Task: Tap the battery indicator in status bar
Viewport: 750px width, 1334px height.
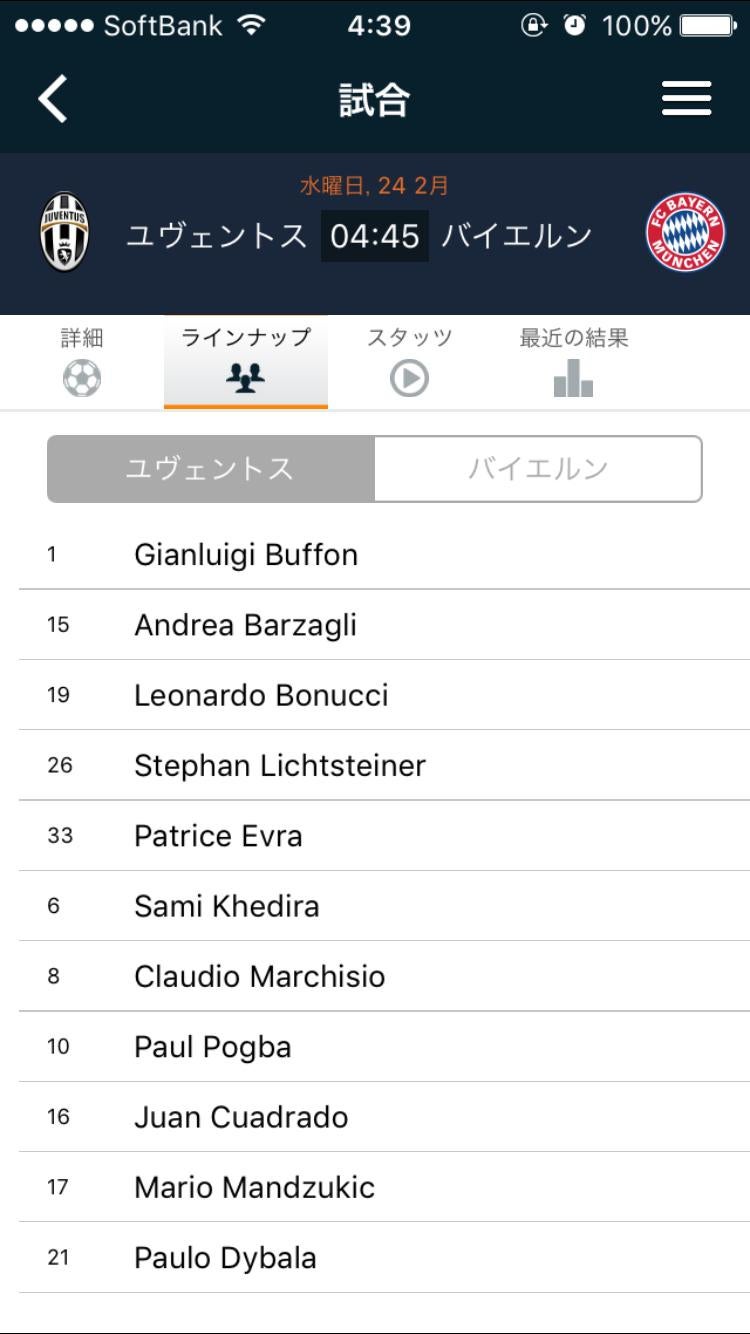Action: (x=707, y=26)
